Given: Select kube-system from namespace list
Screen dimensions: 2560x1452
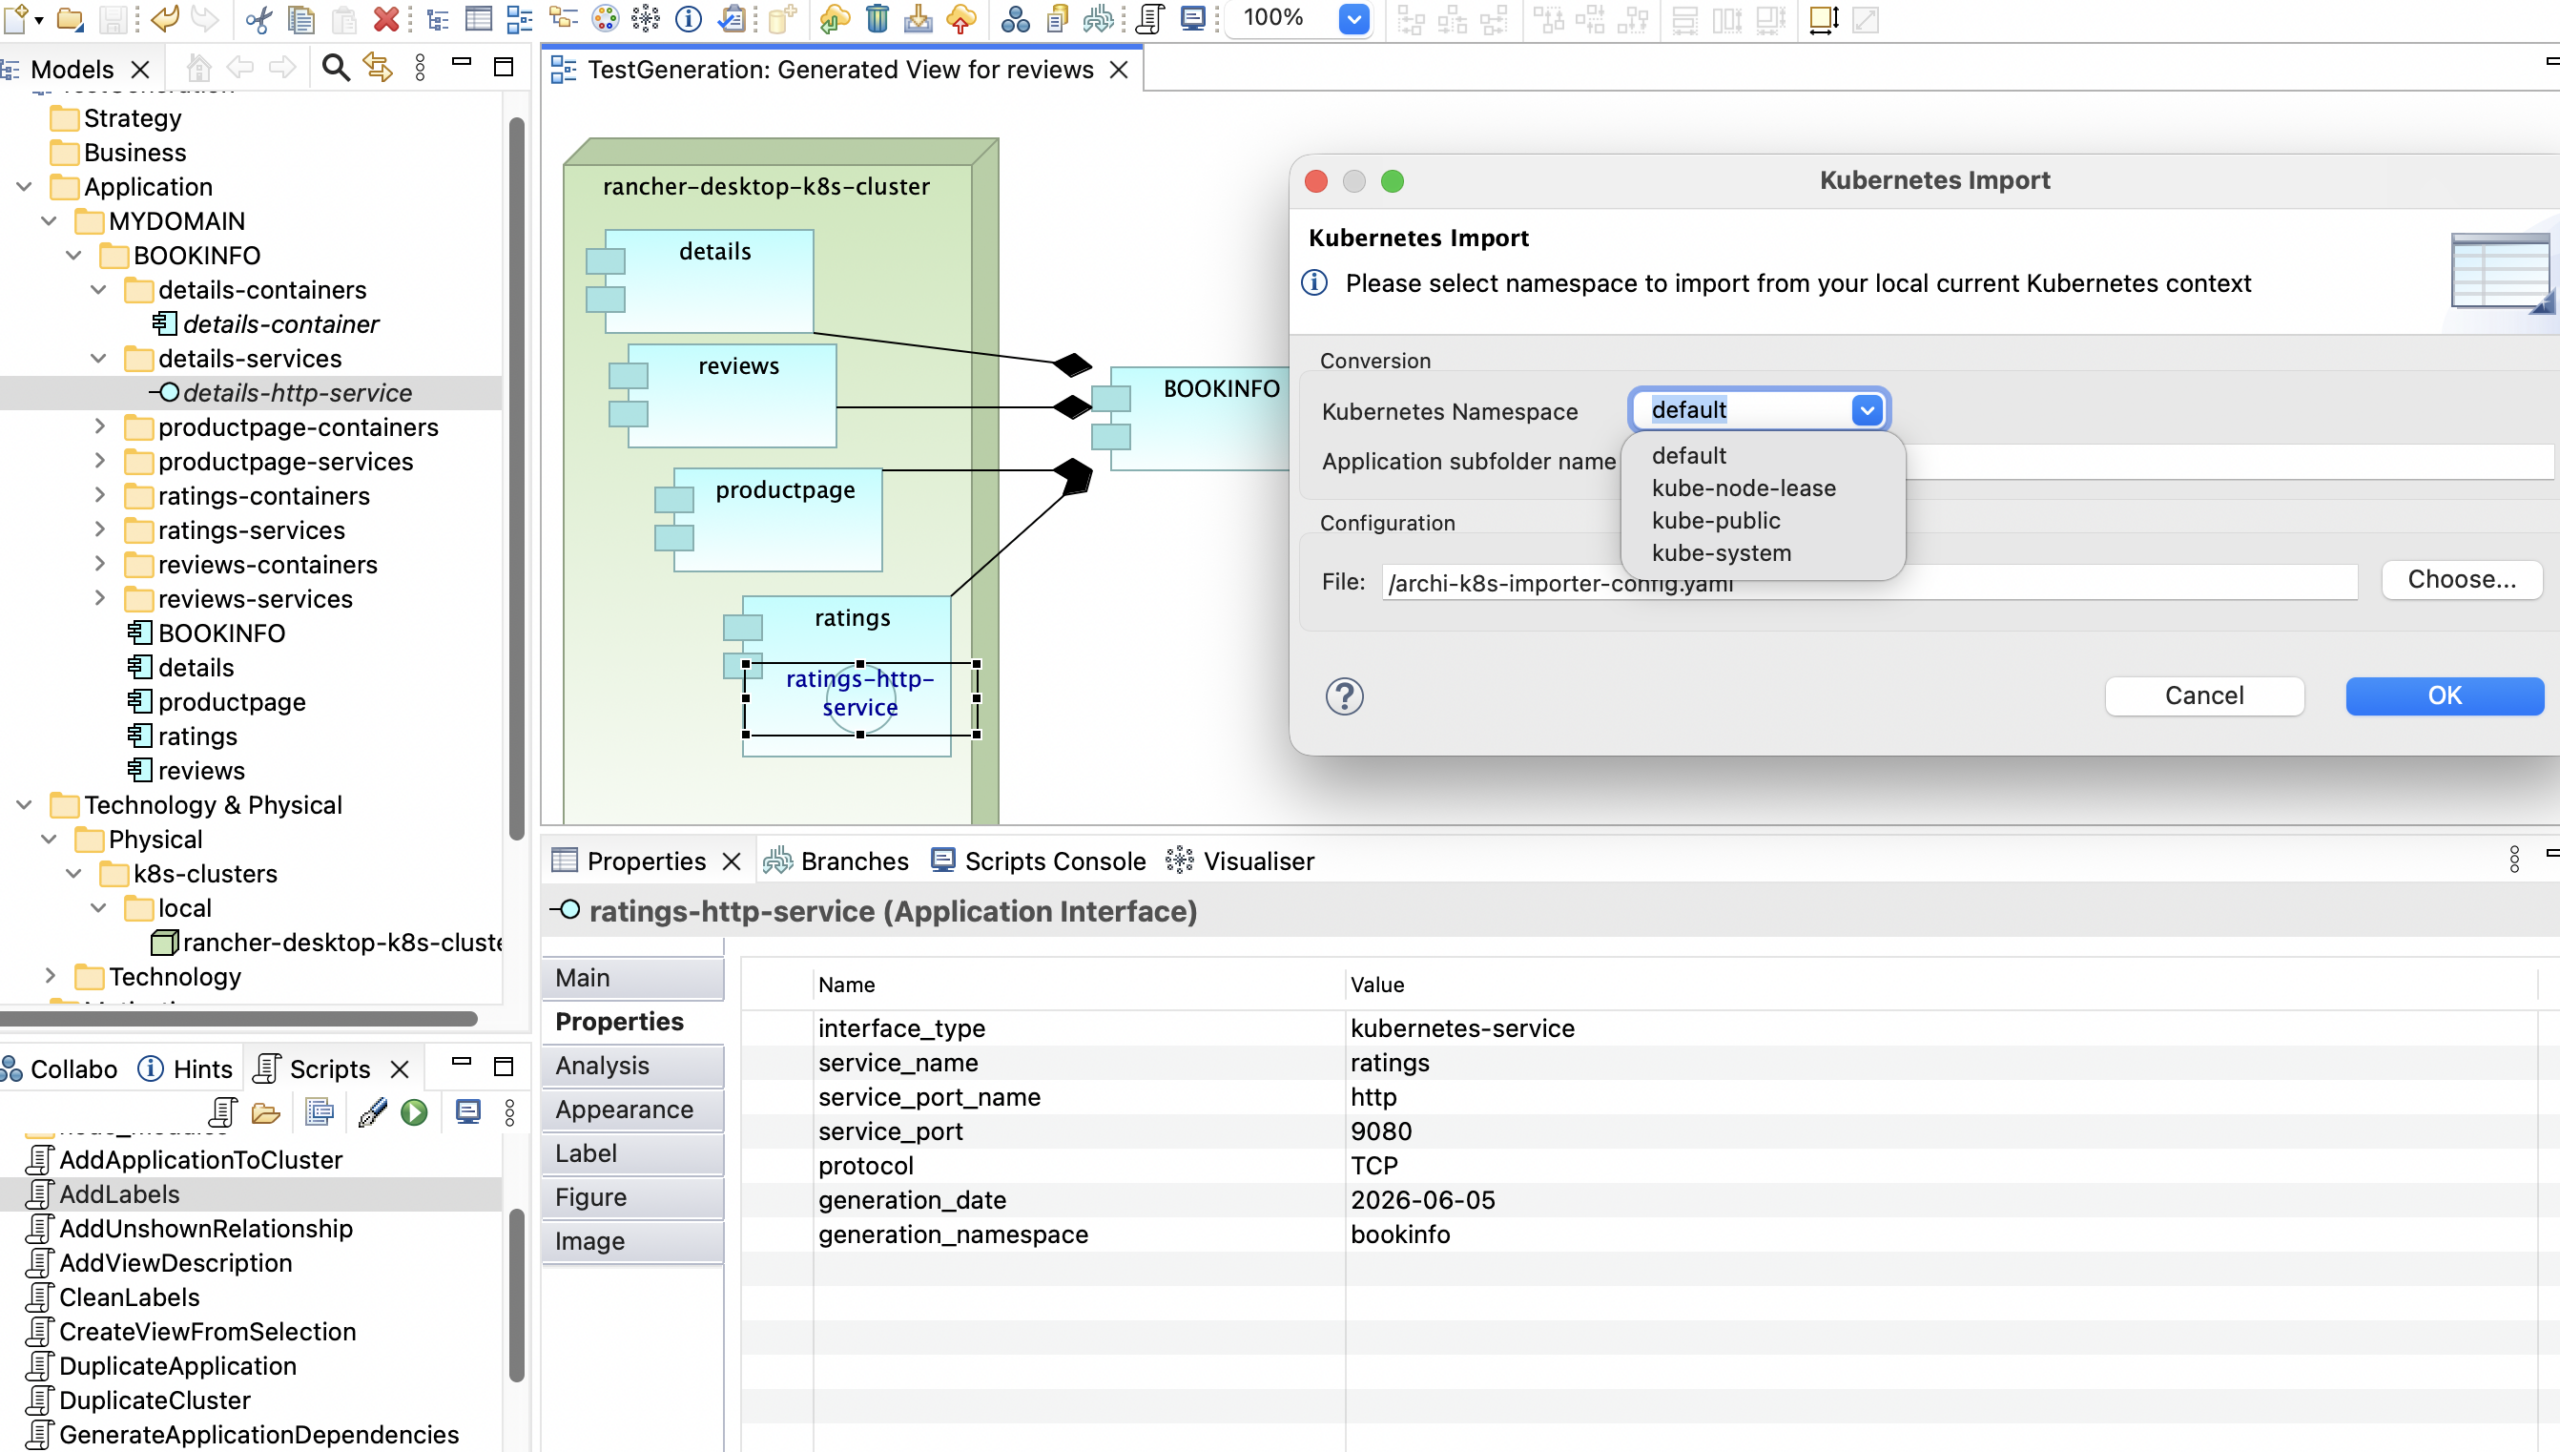Looking at the screenshot, I should pyautogui.click(x=1721, y=553).
